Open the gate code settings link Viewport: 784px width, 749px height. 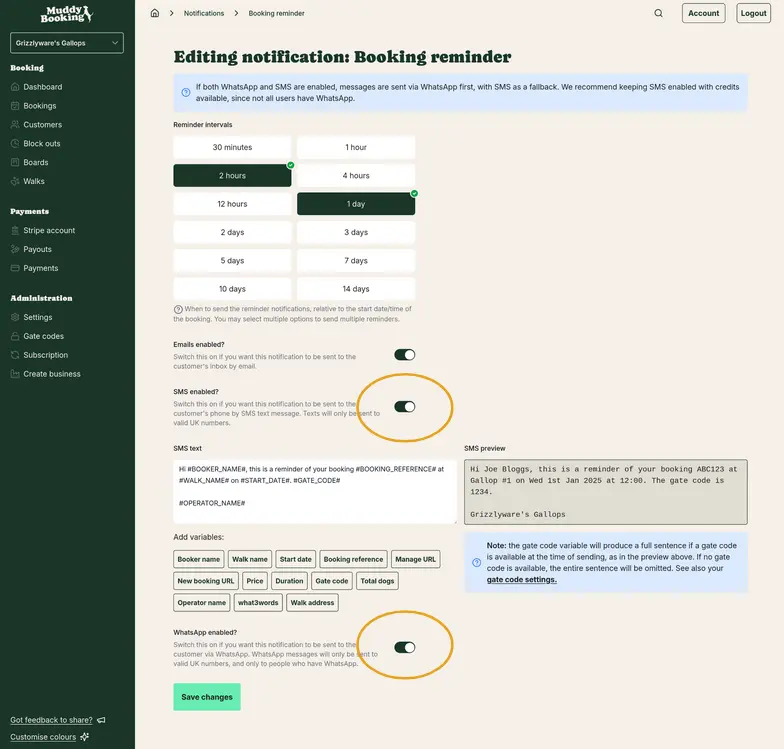pos(522,580)
